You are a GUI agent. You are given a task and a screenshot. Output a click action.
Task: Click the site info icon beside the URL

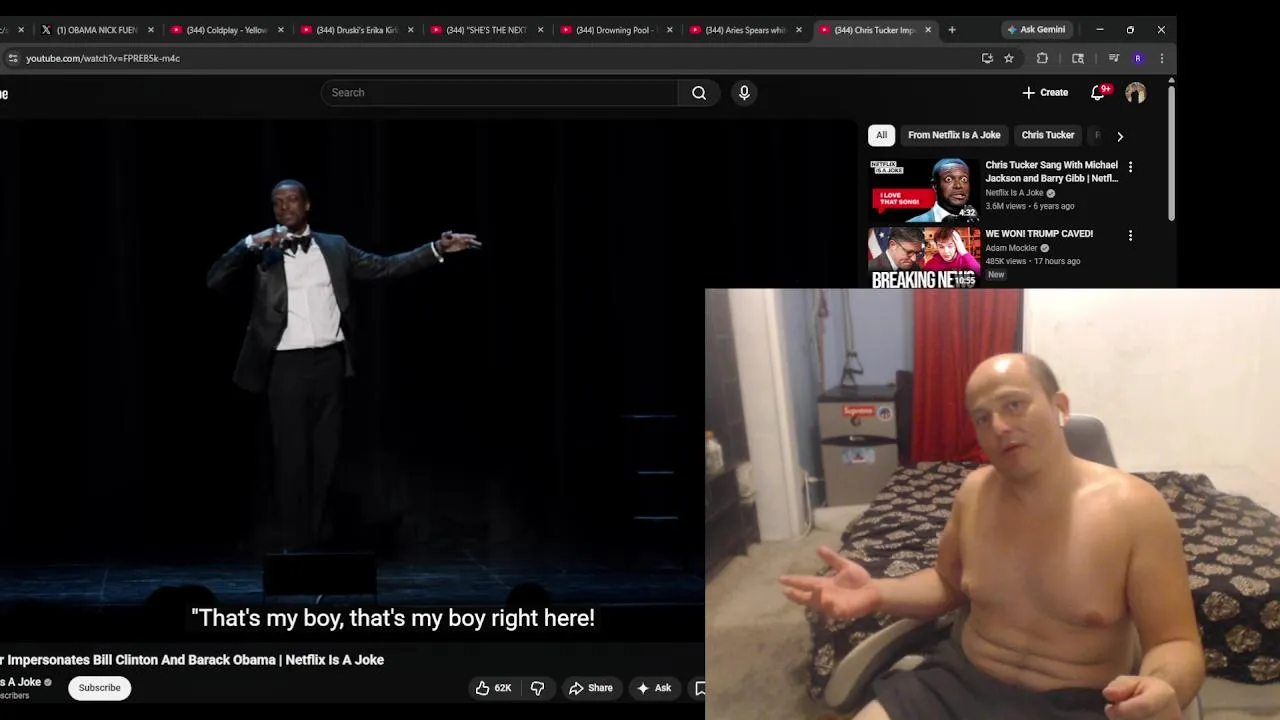12,58
